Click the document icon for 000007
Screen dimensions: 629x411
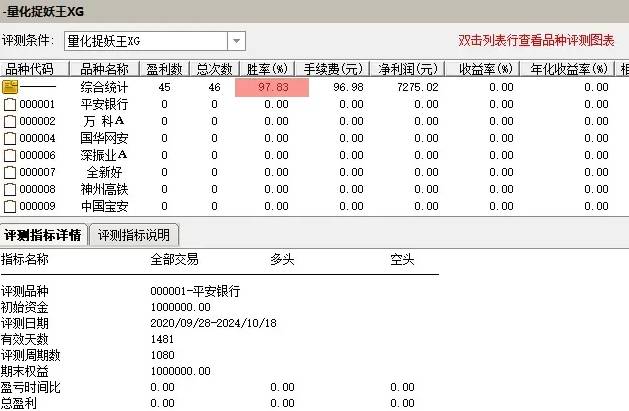click(10, 172)
